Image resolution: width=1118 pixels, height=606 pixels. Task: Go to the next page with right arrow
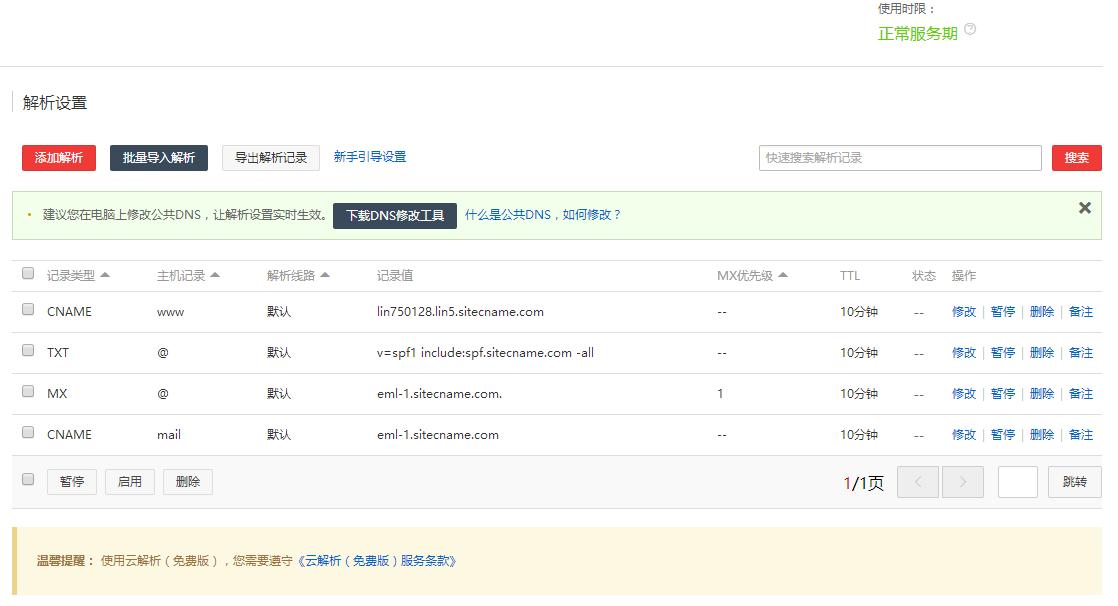tap(962, 481)
